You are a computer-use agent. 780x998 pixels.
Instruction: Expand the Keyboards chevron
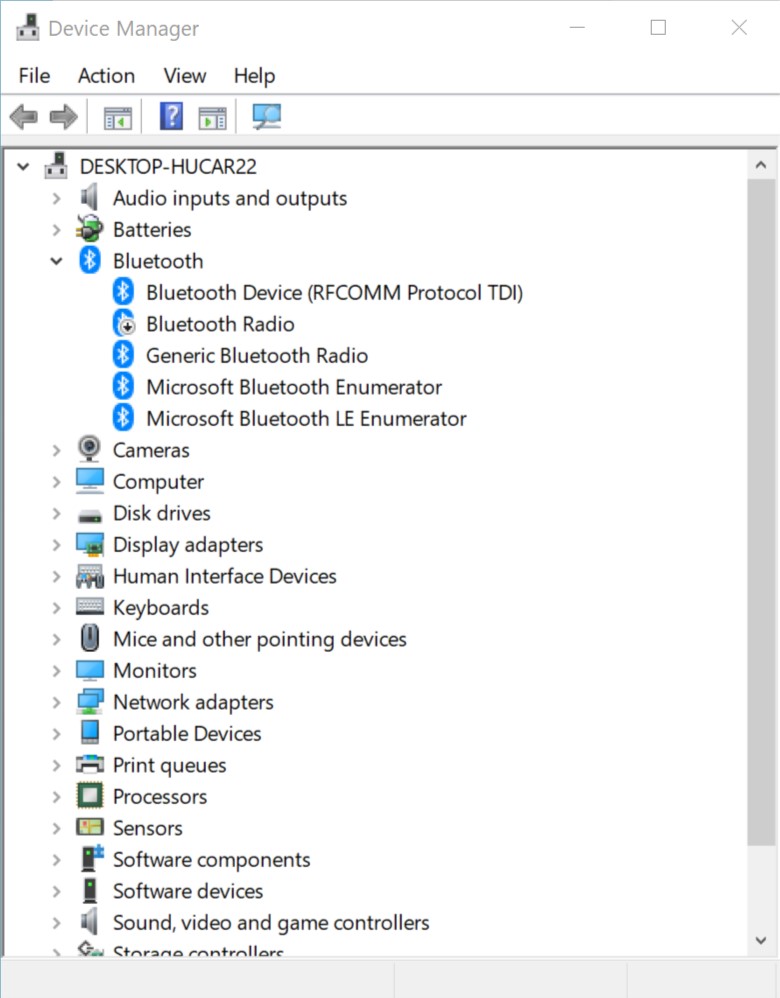click(57, 608)
